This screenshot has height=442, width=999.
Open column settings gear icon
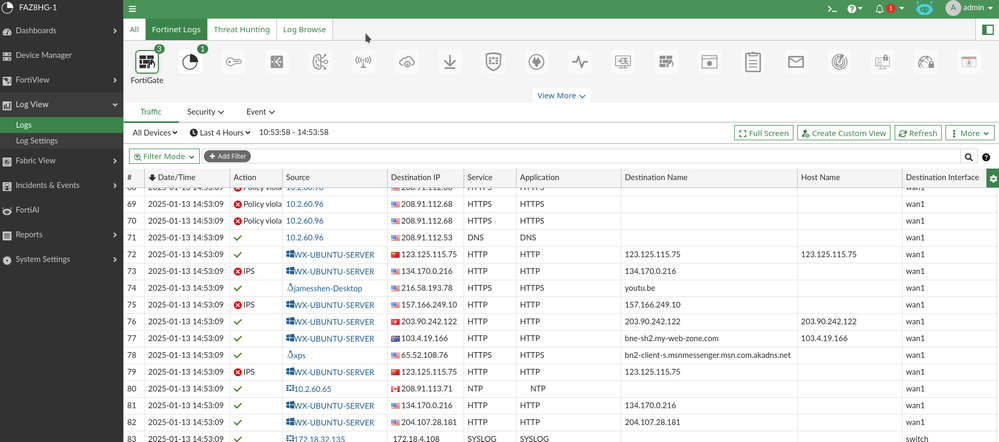point(992,177)
